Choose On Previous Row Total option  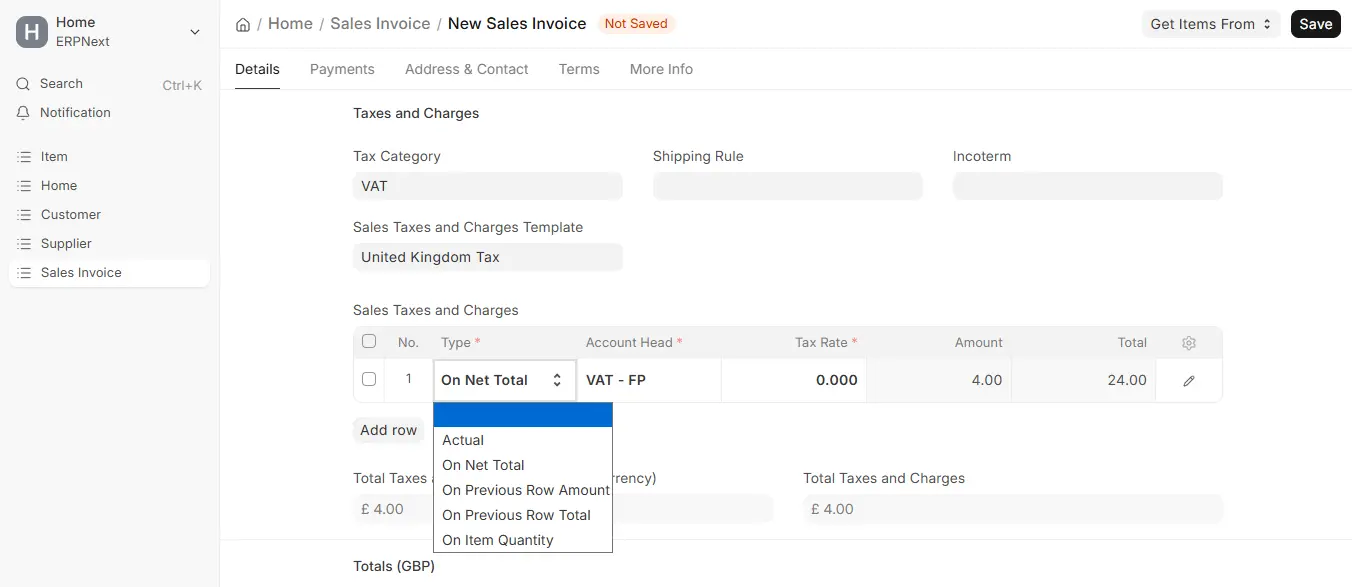[523, 515]
